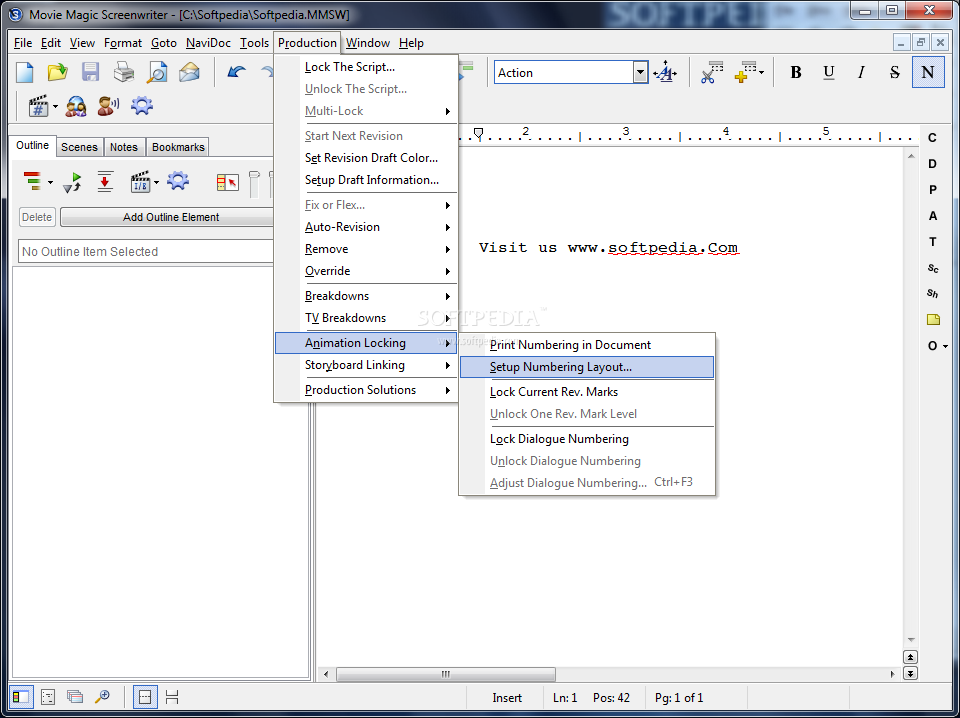
Task: Choose Lock Current Rev. Marks
Action: click(587, 392)
